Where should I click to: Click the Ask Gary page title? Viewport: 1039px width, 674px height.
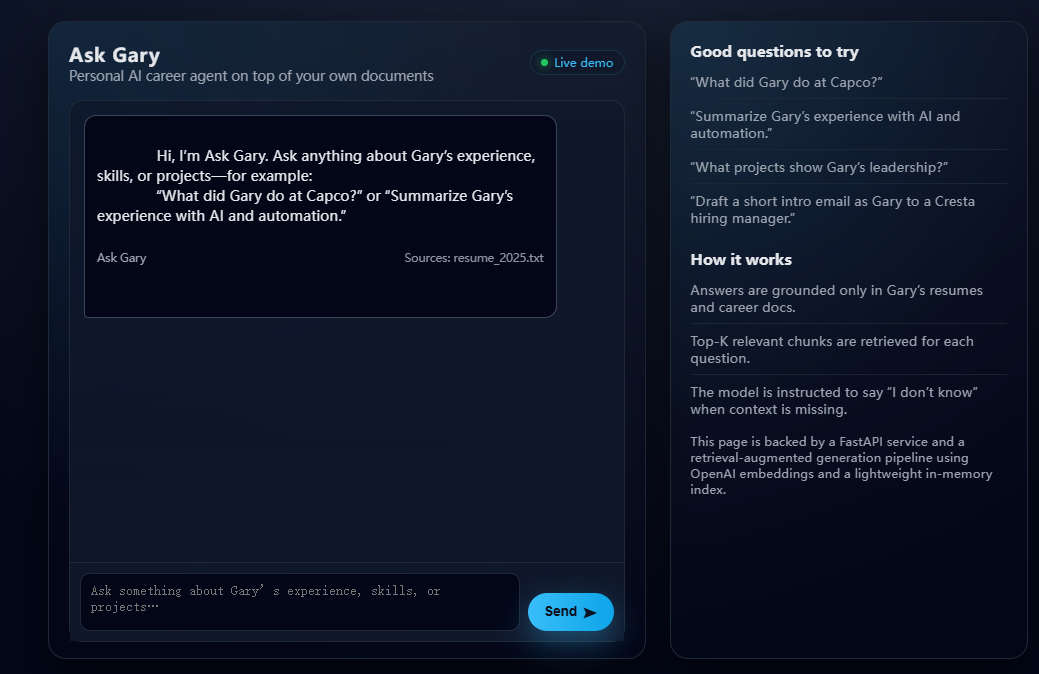114,54
